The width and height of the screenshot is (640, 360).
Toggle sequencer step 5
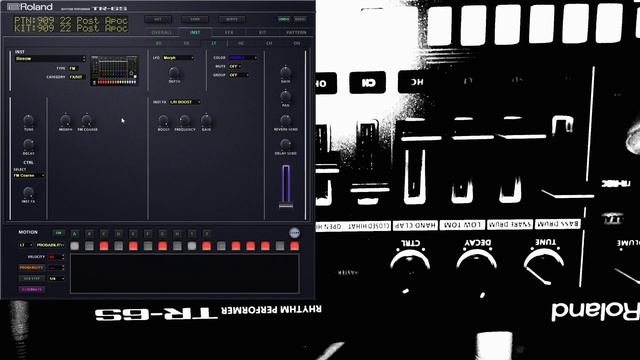(x=133, y=246)
